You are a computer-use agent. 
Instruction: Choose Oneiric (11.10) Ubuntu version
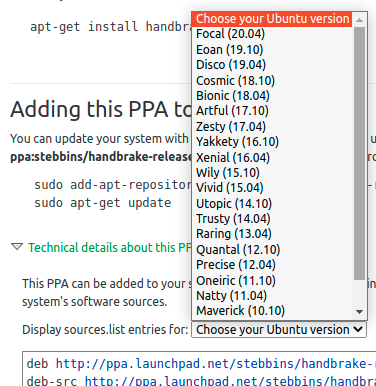pos(272,280)
